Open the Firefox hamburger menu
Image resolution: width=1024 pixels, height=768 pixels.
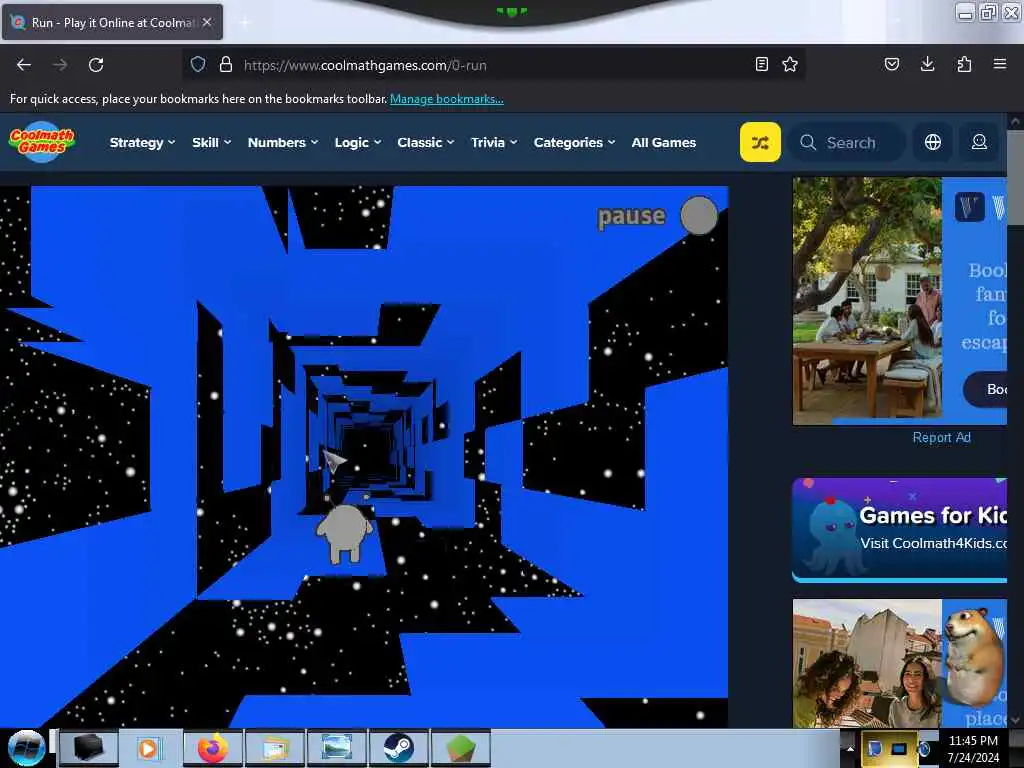coord(1000,64)
